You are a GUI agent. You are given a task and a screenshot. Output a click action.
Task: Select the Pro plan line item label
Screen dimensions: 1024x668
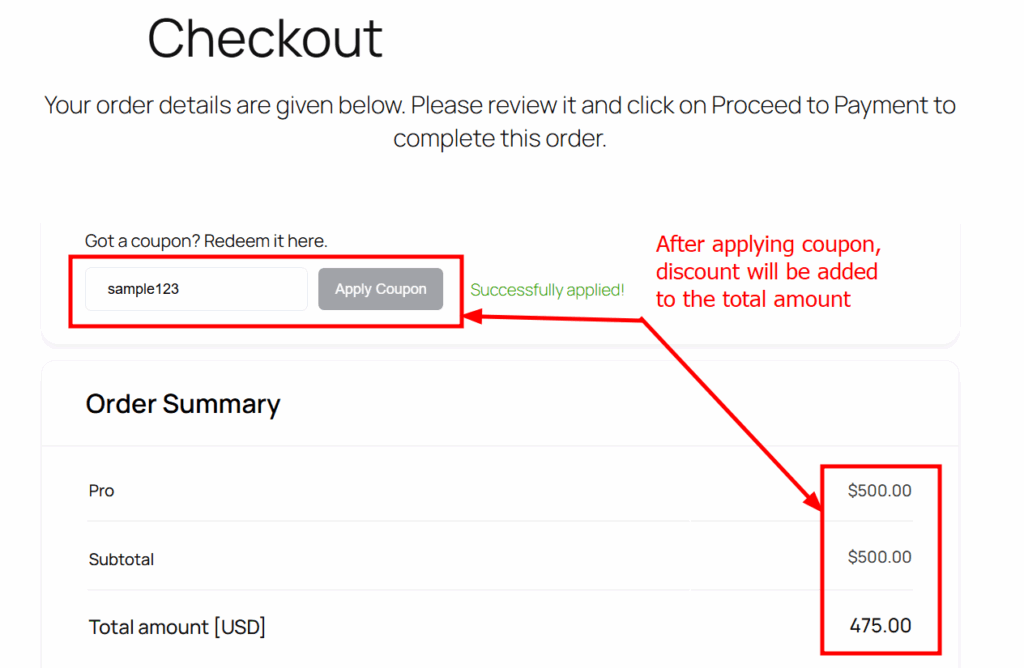tap(101, 491)
